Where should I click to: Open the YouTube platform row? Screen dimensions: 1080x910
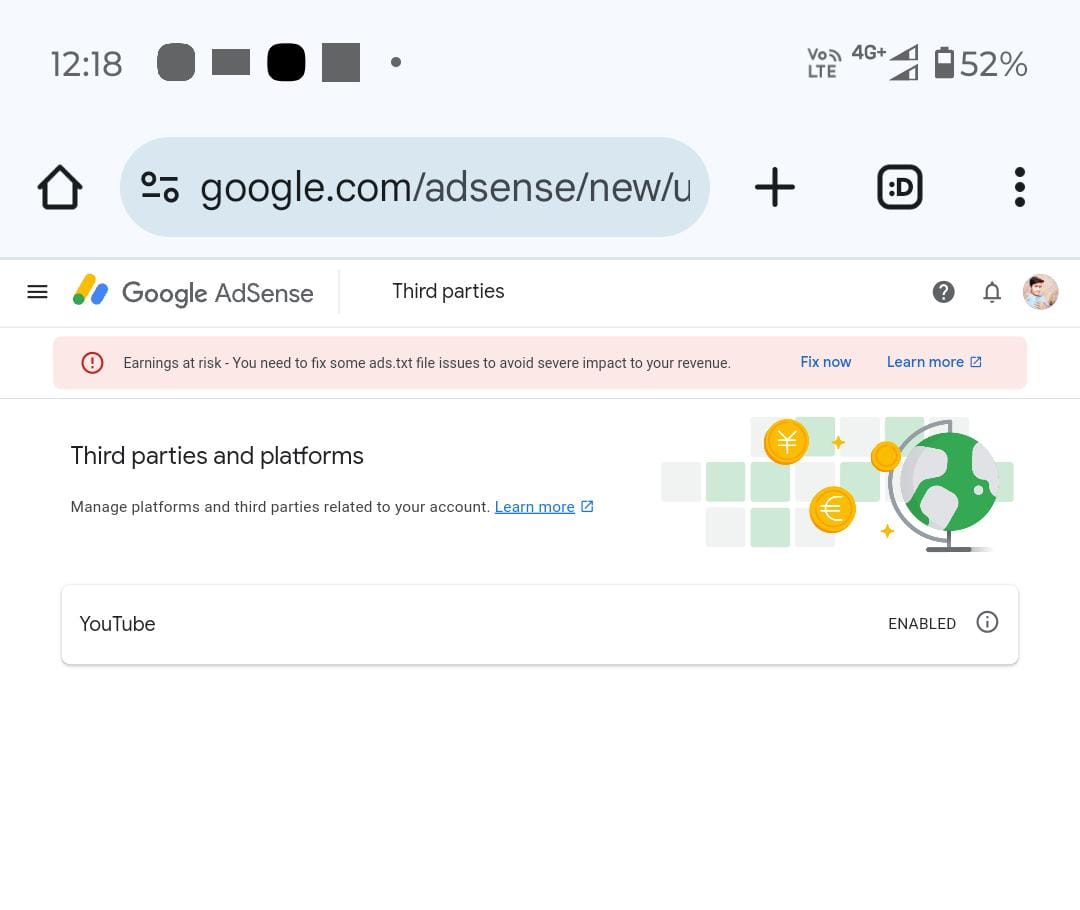[x=540, y=624]
